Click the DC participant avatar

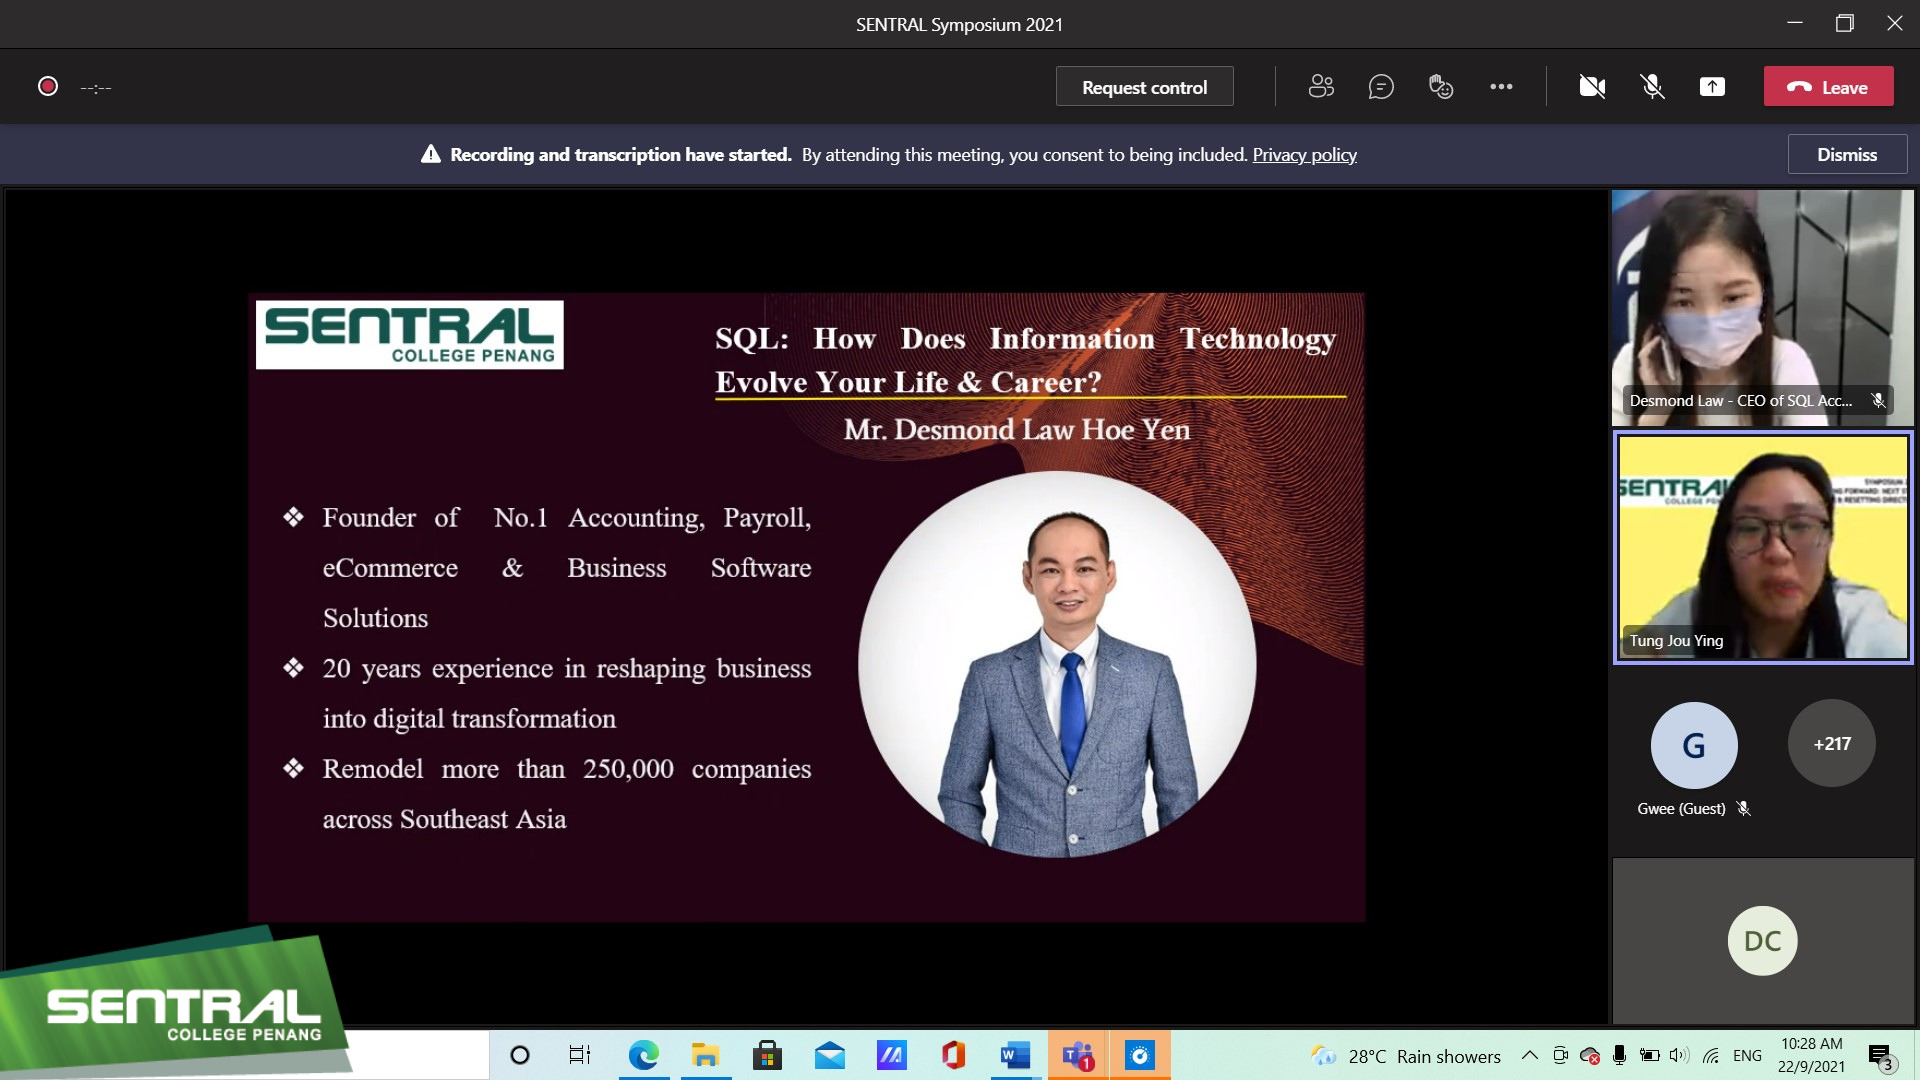[1762, 940]
